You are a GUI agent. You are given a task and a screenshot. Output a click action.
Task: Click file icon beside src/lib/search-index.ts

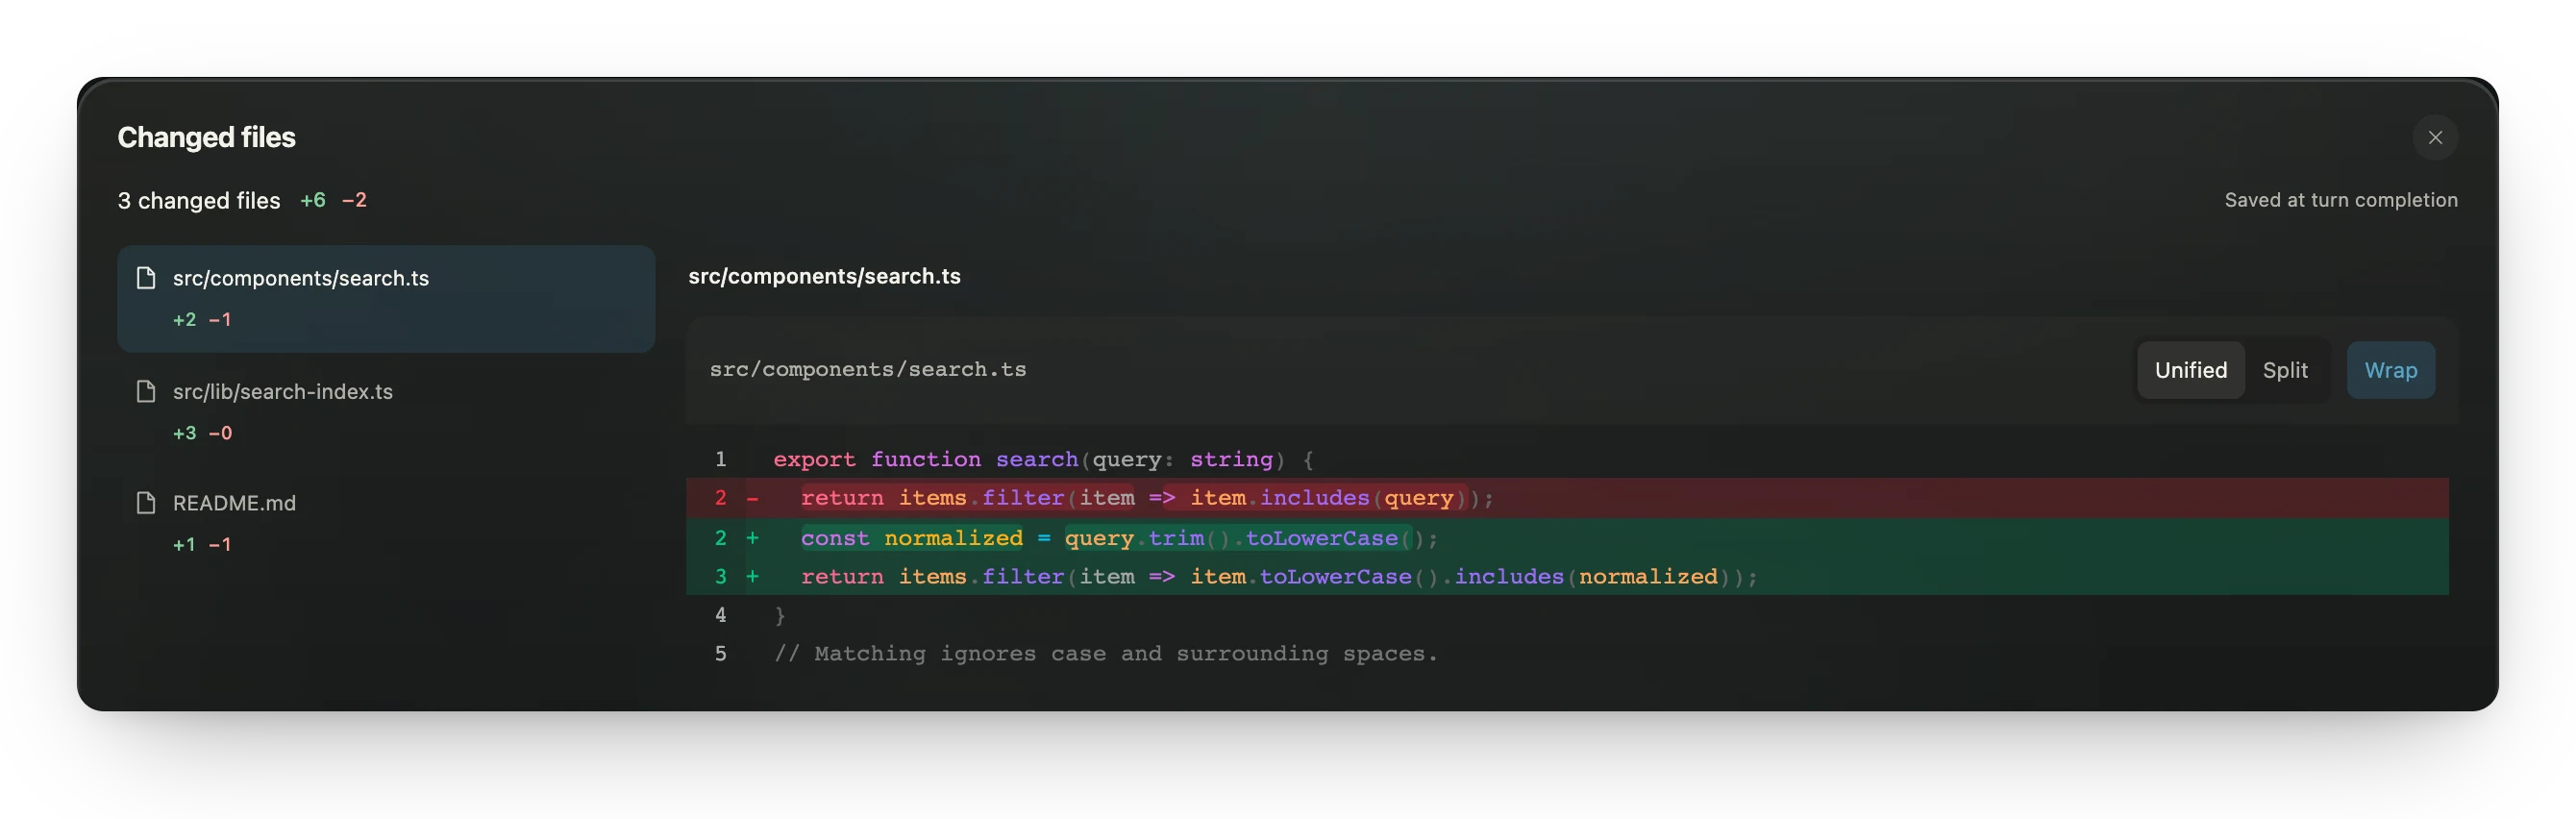(146, 391)
